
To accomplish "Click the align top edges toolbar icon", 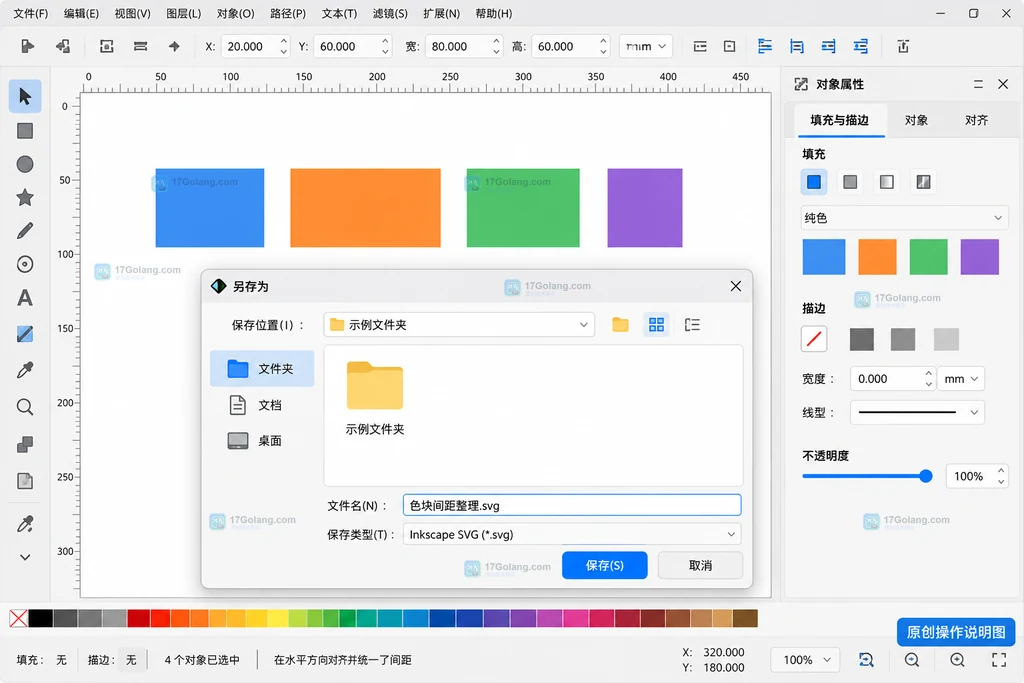I will 797,46.
